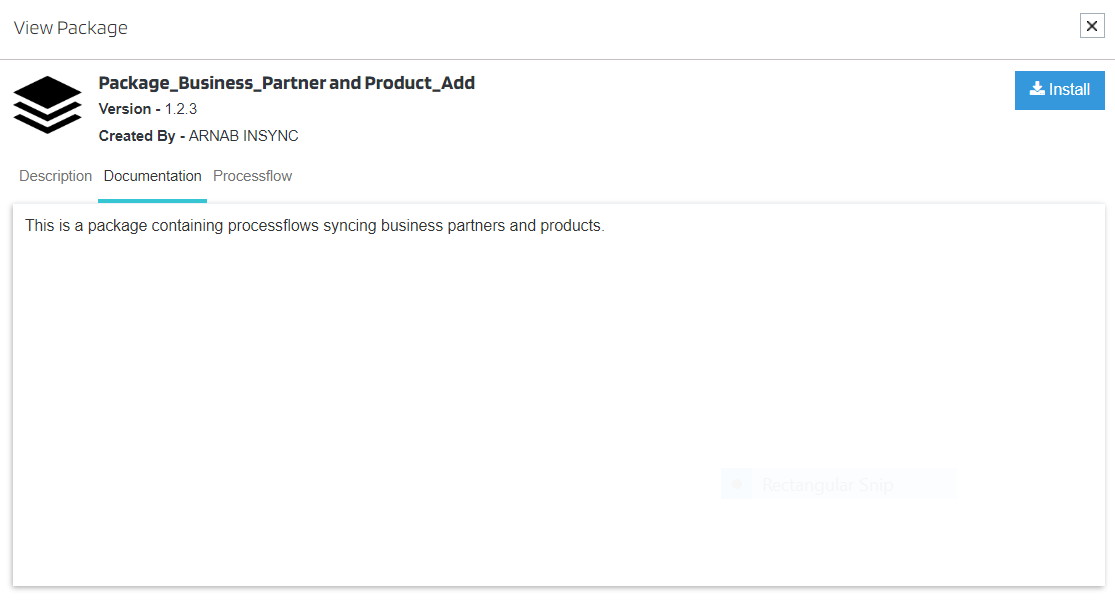
Task: Click the download icon inside Install button
Action: pos(1037,89)
